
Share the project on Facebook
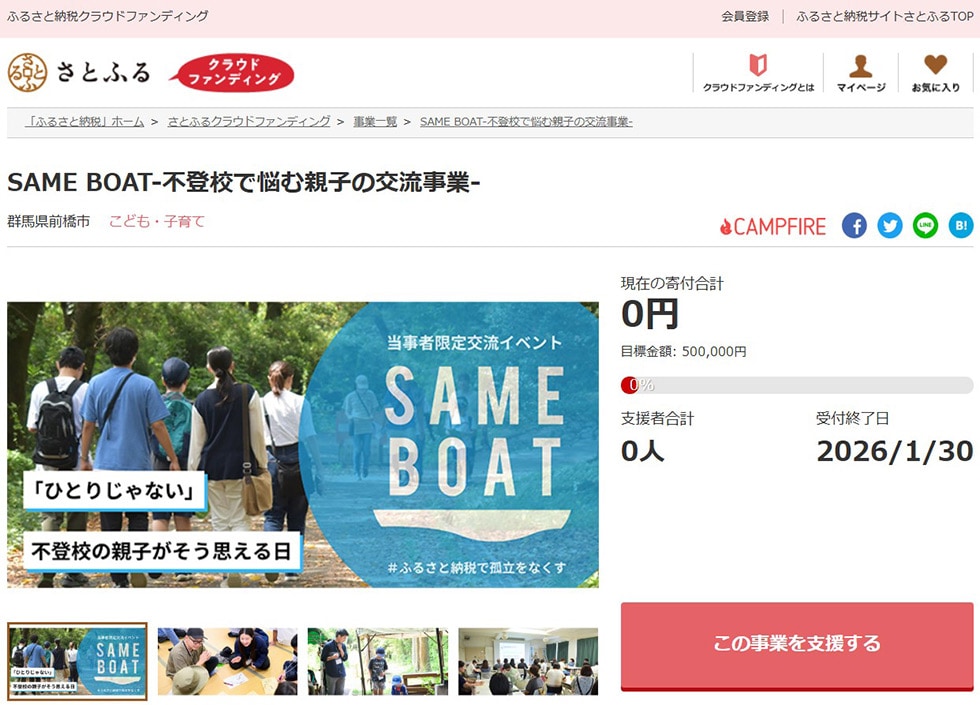click(x=854, y=226)
